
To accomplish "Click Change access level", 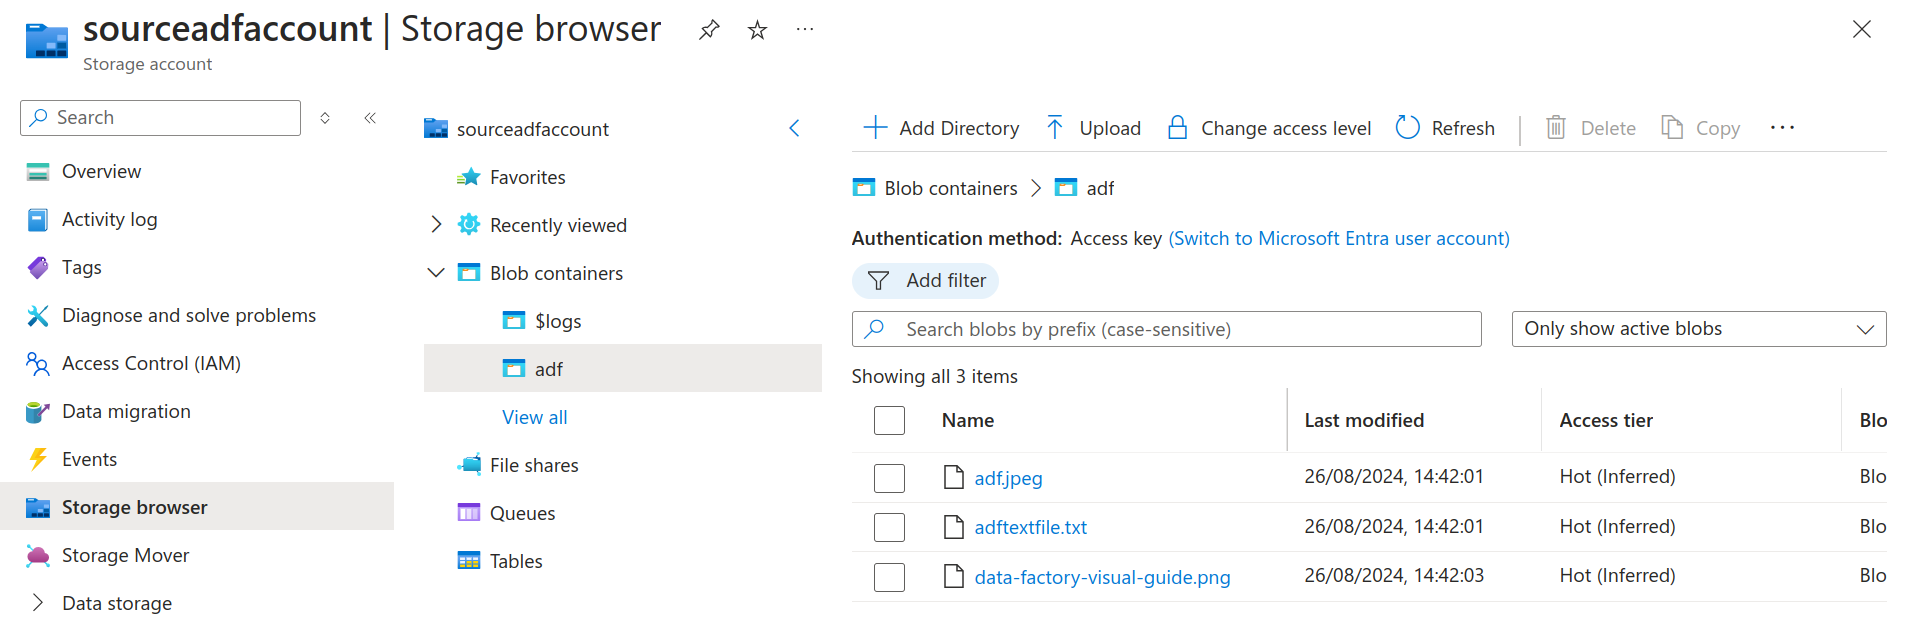I will coord(1269,128).
